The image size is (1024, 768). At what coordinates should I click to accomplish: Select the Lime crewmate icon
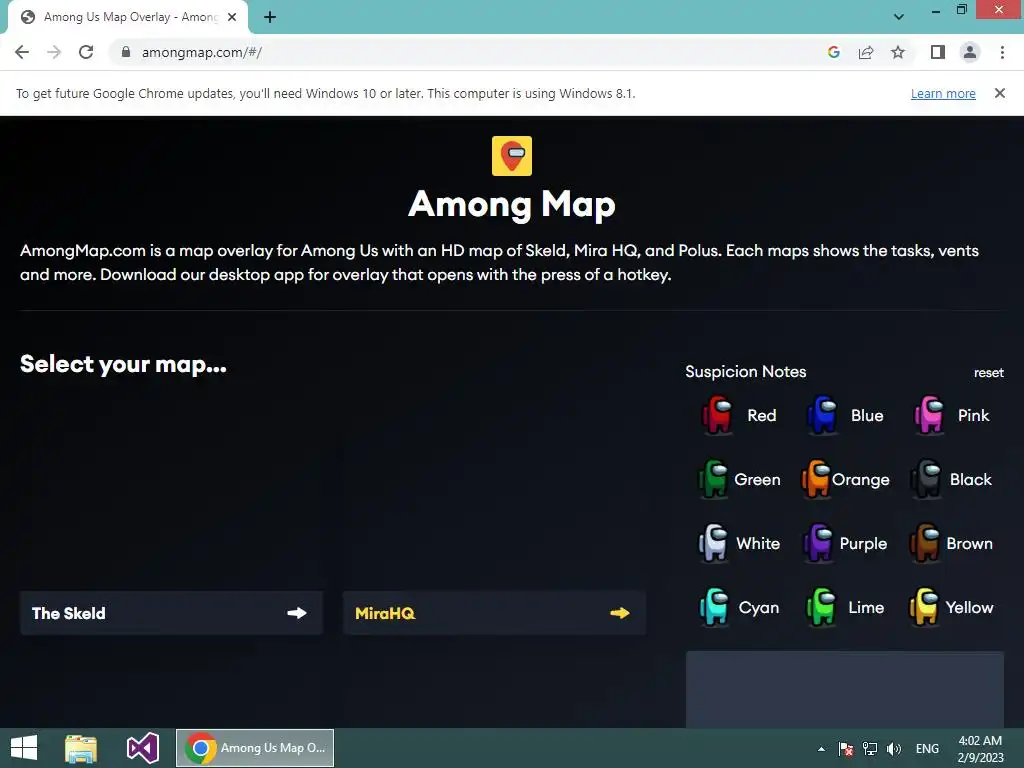click(821, 607)
